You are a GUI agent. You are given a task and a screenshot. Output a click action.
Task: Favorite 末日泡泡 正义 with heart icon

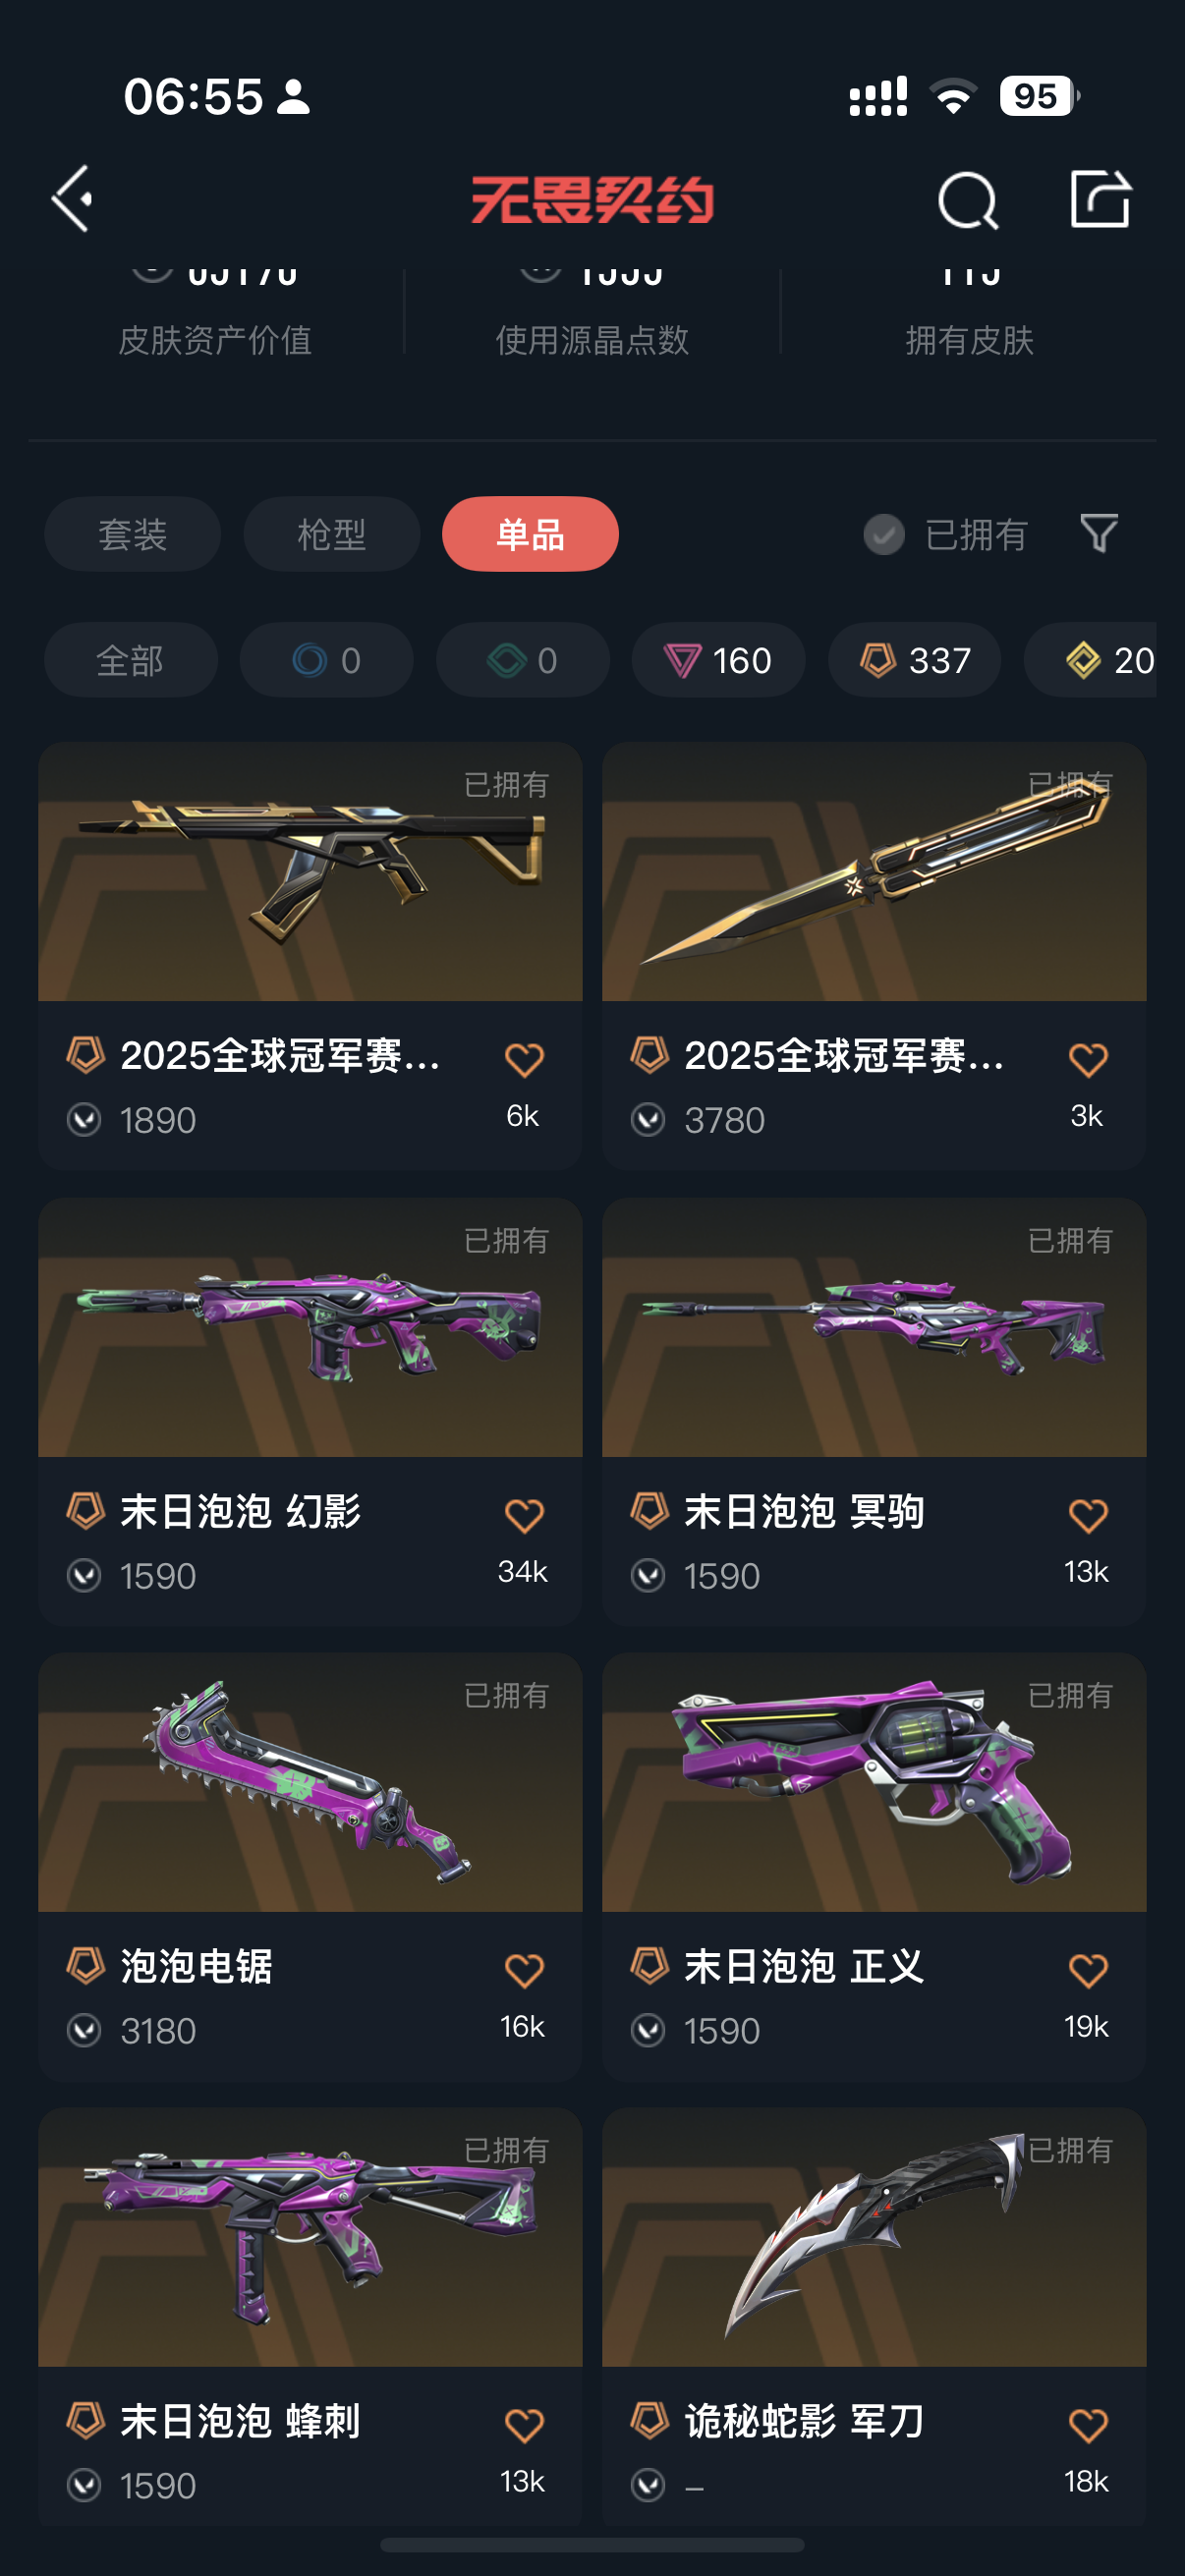pyautogui.click(x=1088, y=1970)
